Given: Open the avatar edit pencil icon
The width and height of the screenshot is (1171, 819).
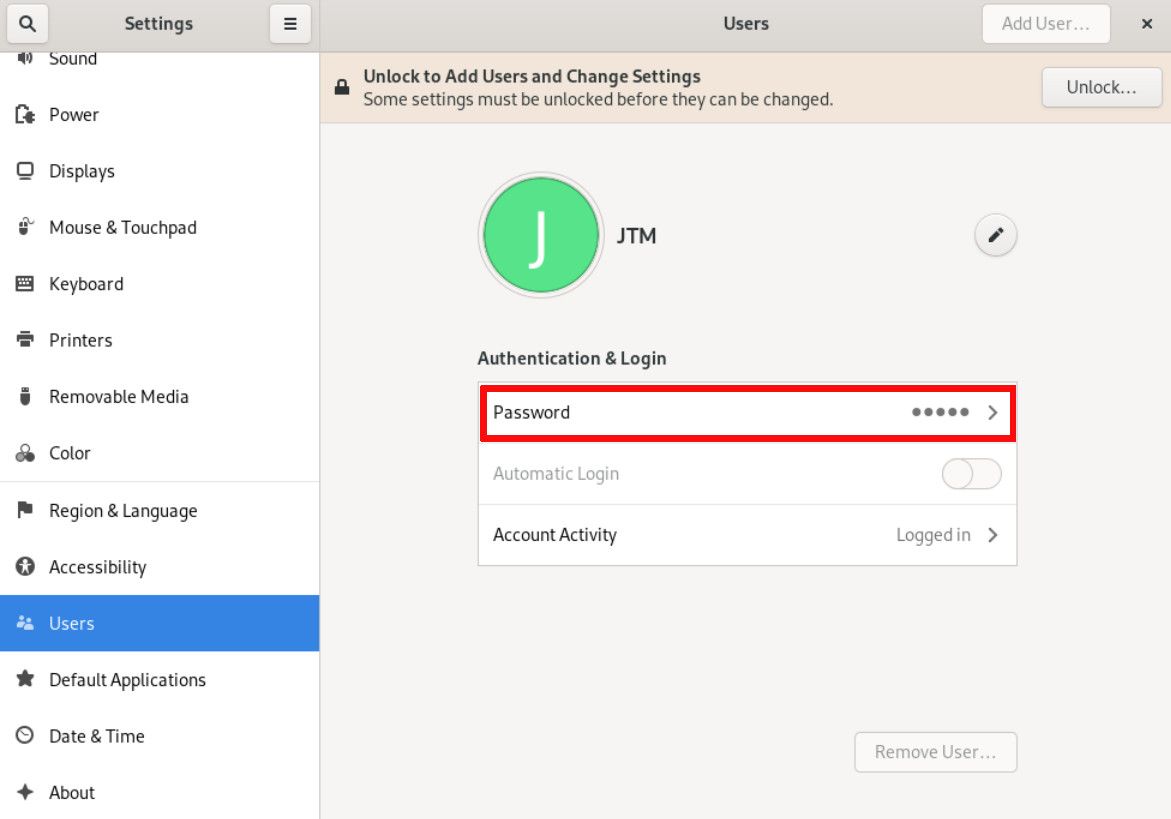Looking at the screenshot, I should click(x=994, y=234).
